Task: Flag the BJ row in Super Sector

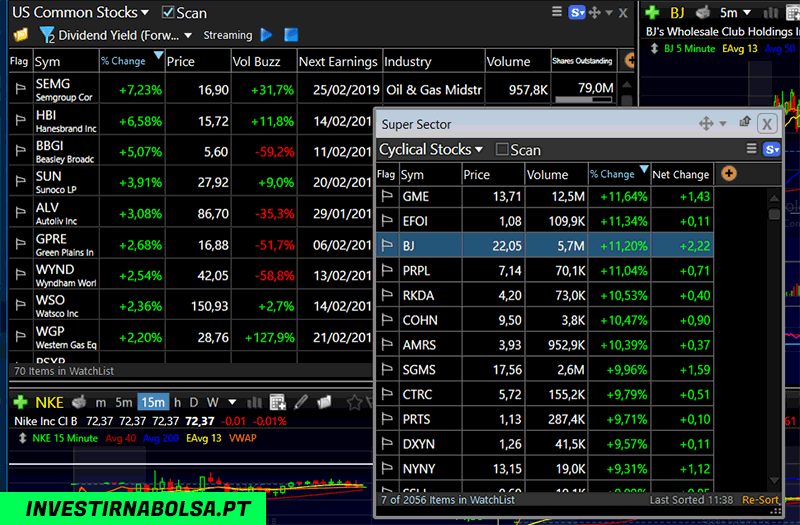Action: tap(387, 245)
